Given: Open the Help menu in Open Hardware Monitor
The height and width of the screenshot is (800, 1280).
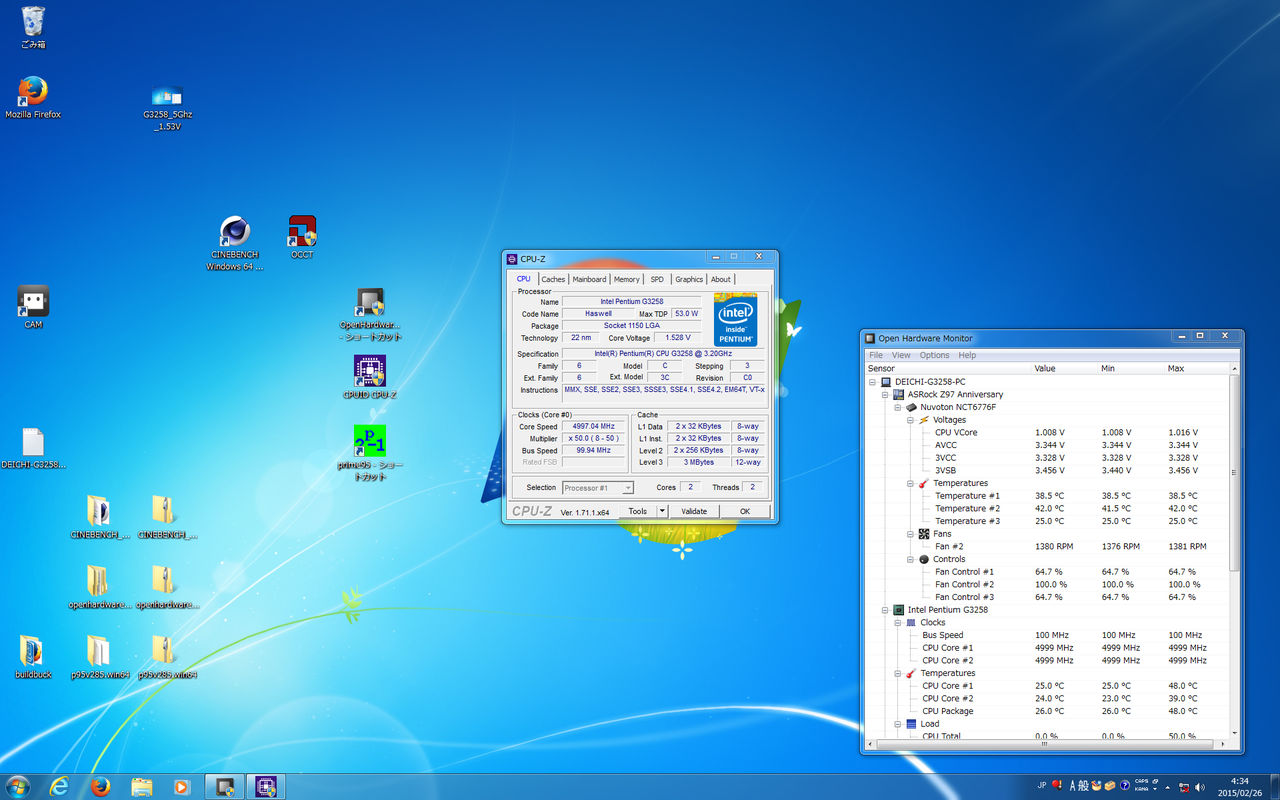Looking at the screenshot, I should 967,355.
